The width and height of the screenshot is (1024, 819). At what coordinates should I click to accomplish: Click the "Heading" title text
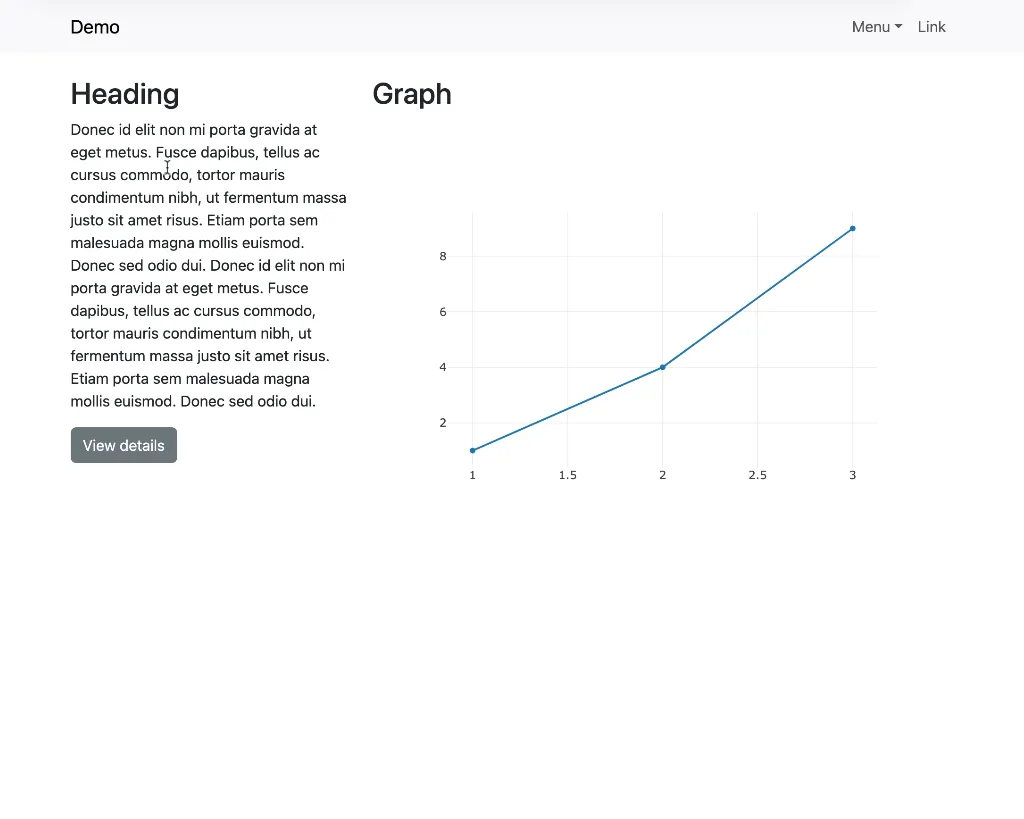pos(125,94)
